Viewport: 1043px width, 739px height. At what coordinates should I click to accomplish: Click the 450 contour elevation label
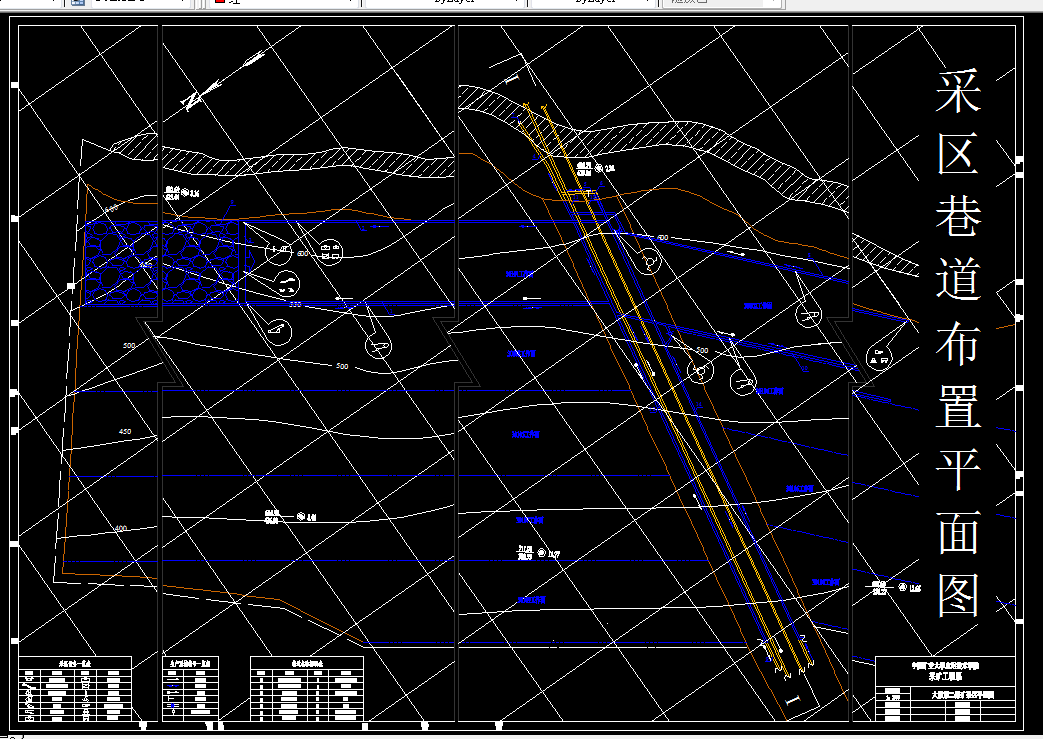[125, 432]
